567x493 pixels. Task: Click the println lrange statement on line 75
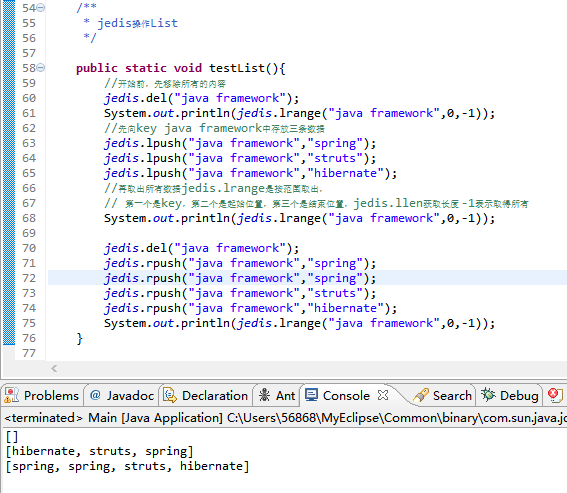pos(299,323)
